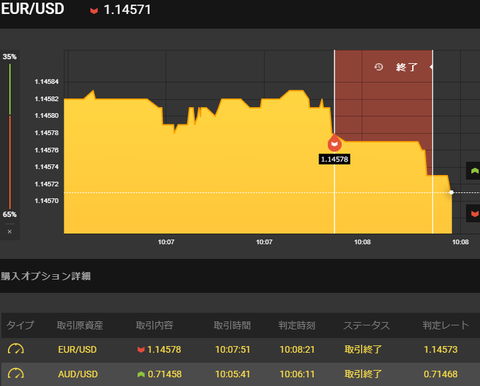
Task: Click the gauge type icon in EUR/USD row
Action: 16,349
